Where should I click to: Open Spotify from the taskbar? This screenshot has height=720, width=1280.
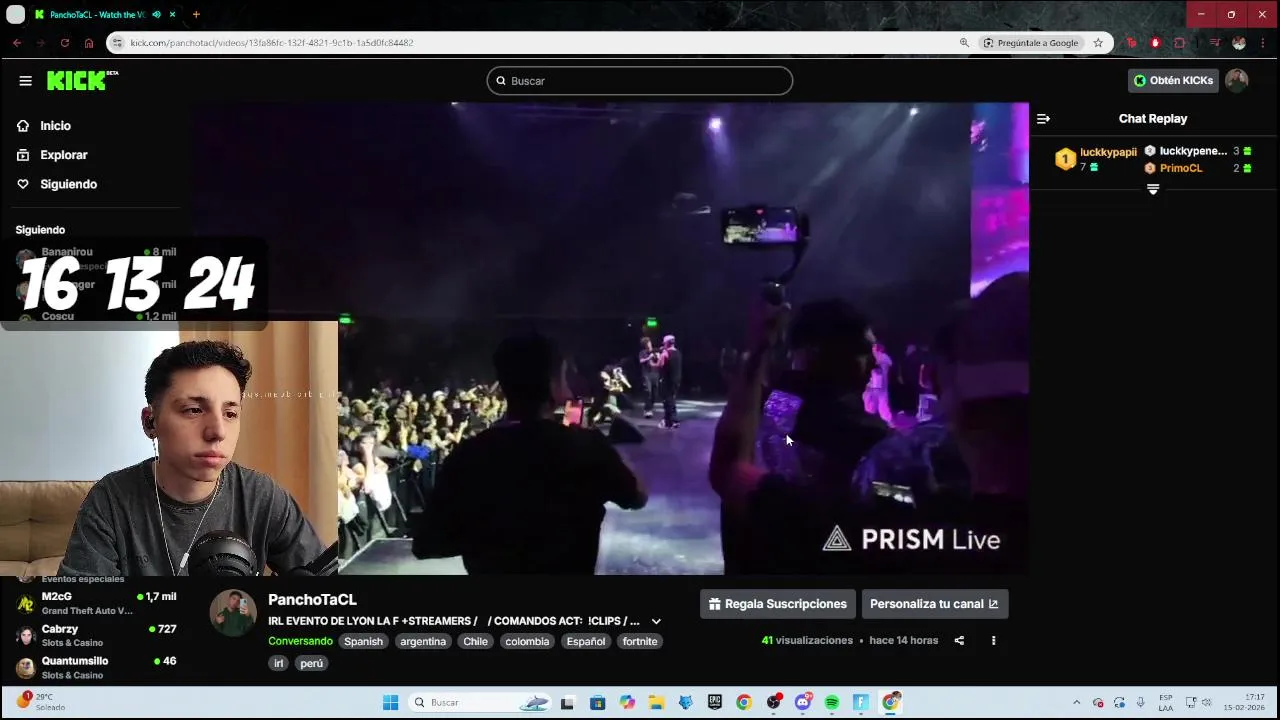coord(832,703)
